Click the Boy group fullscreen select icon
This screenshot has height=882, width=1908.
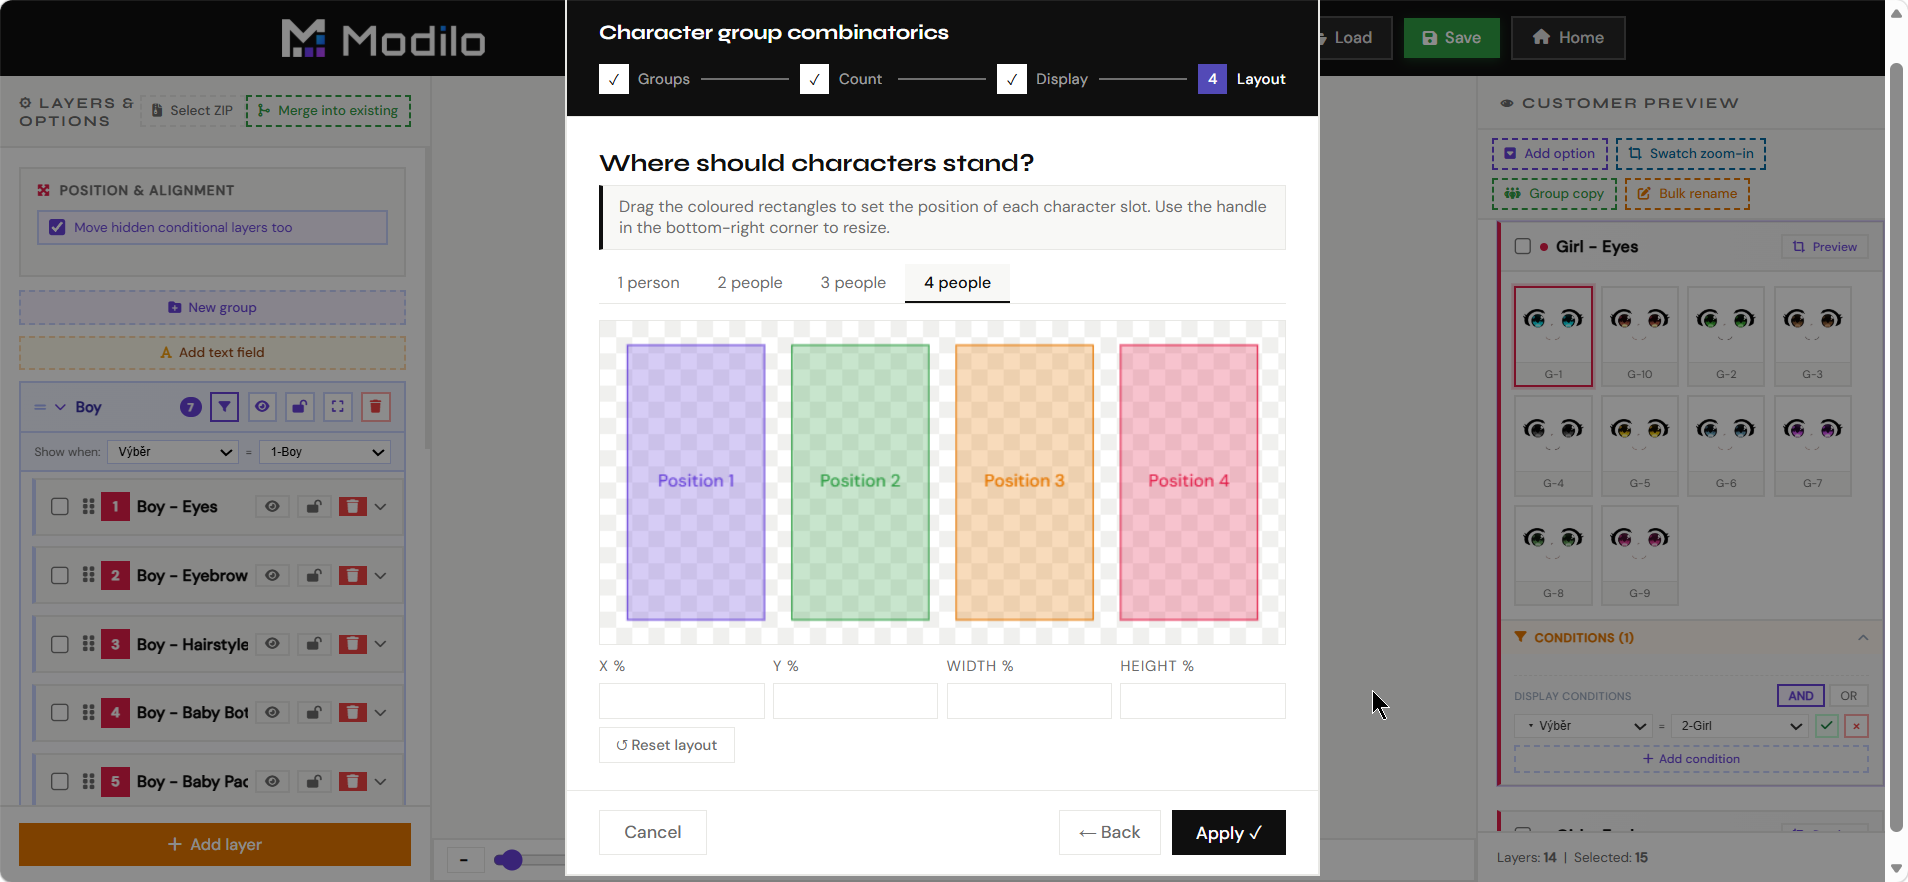pyautogui.click(x=338, y=407)
